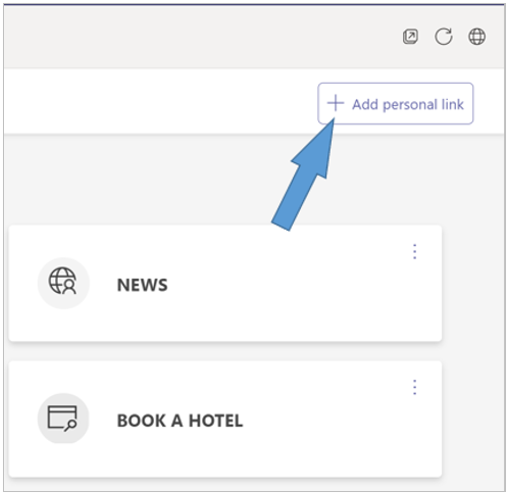Click the round grey circle behind NEWS icon

(63, 283)
